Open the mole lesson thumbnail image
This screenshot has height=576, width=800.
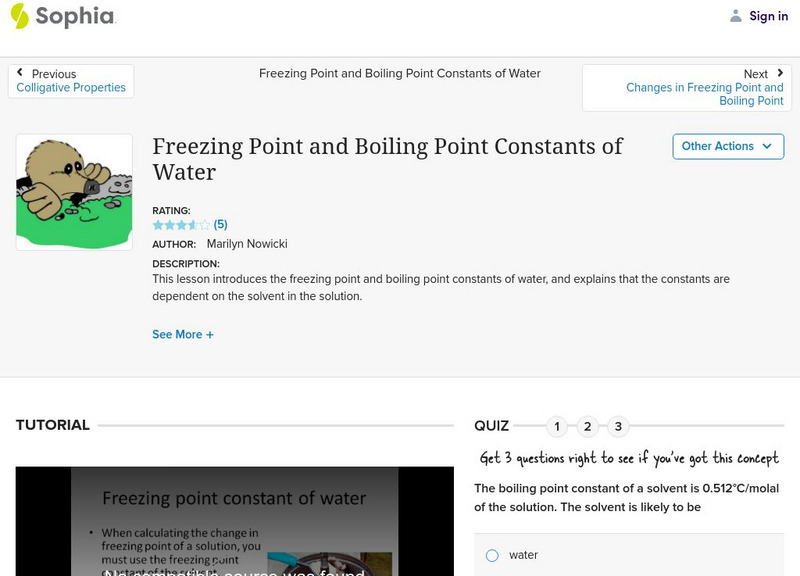pyautogui.click(x=74, y=192)
